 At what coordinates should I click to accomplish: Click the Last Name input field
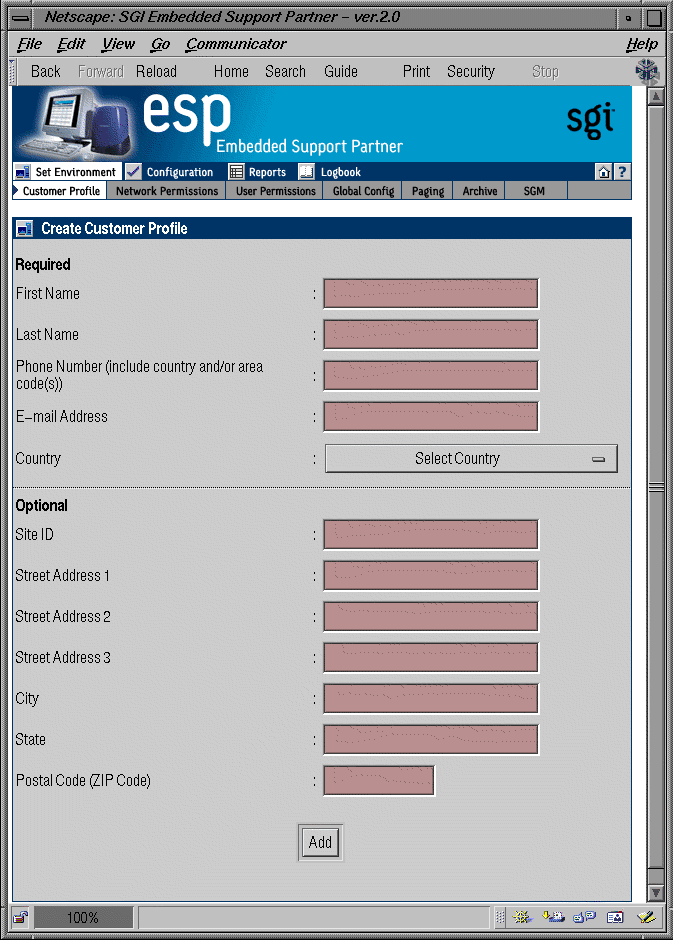[x=431, y=335]
